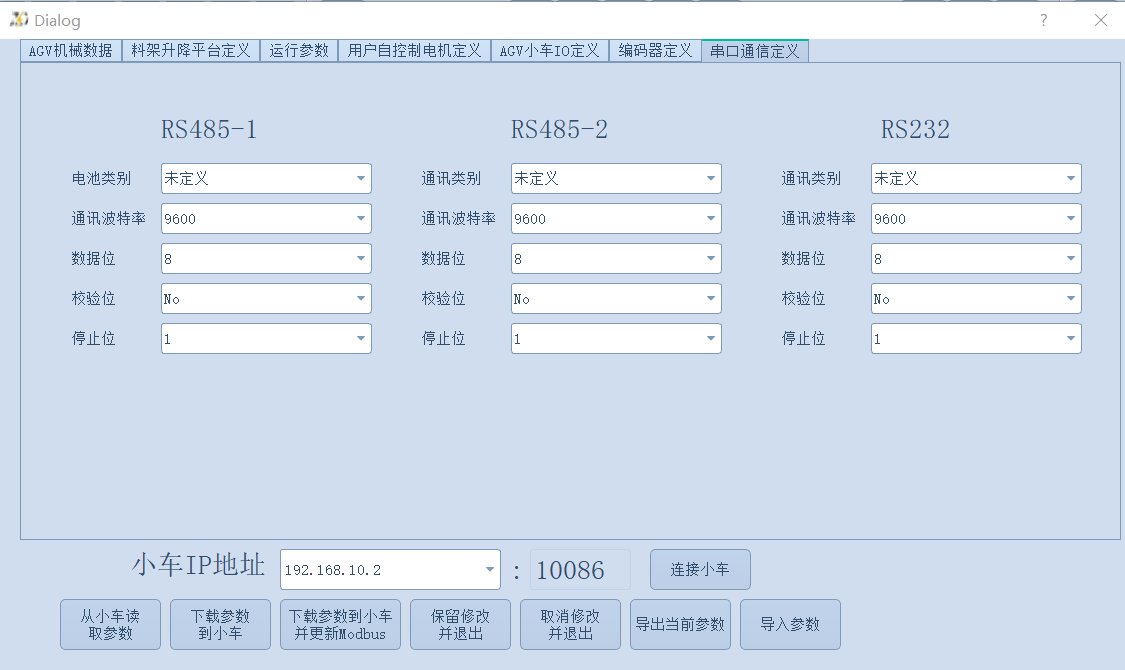Viewport: 1125px width, 670px height.
Task: Click the port field showing 10086
Action: click(580, 570)
